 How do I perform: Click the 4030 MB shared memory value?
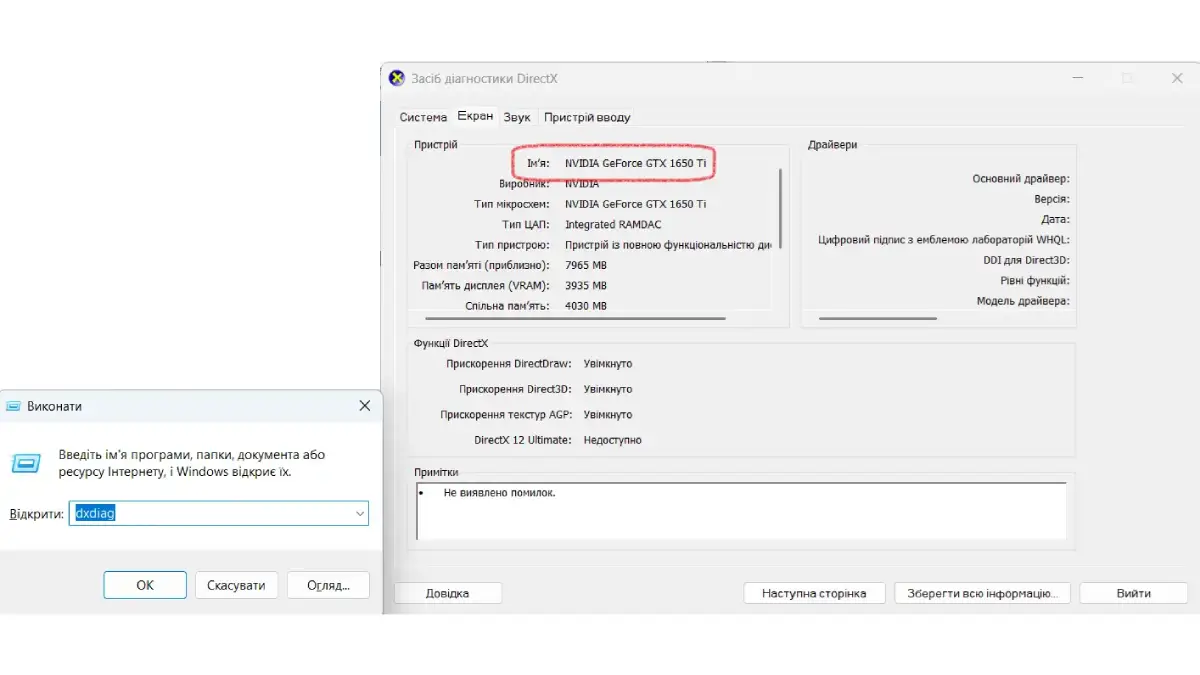(586, 306)
